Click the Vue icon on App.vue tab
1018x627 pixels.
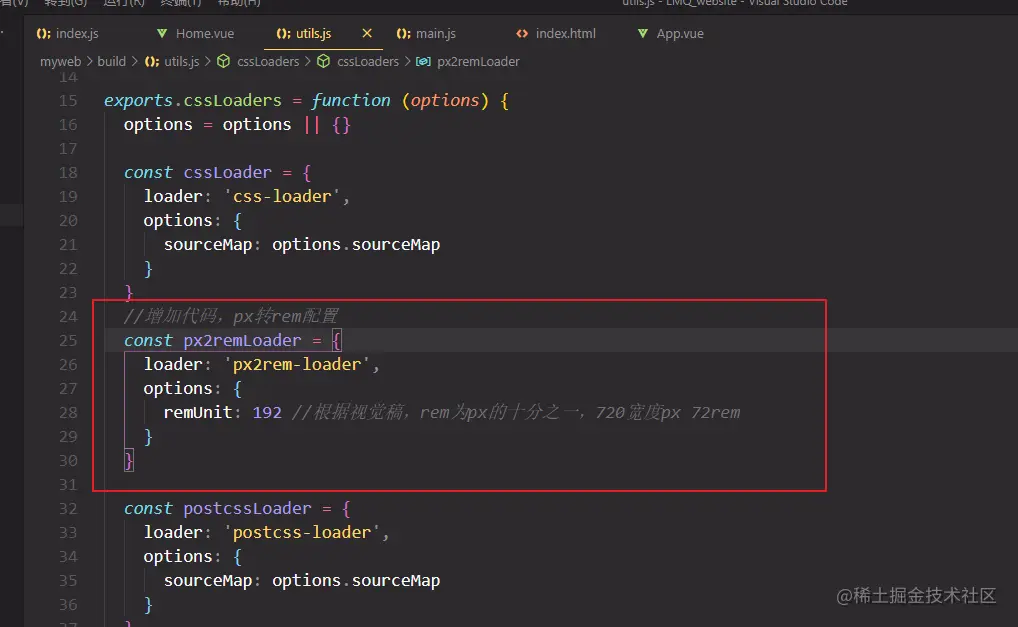pos(643,33)
